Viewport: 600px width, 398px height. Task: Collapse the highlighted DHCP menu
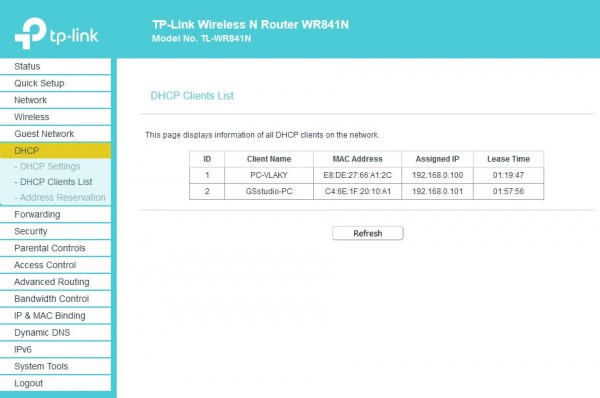click(55, 150)
